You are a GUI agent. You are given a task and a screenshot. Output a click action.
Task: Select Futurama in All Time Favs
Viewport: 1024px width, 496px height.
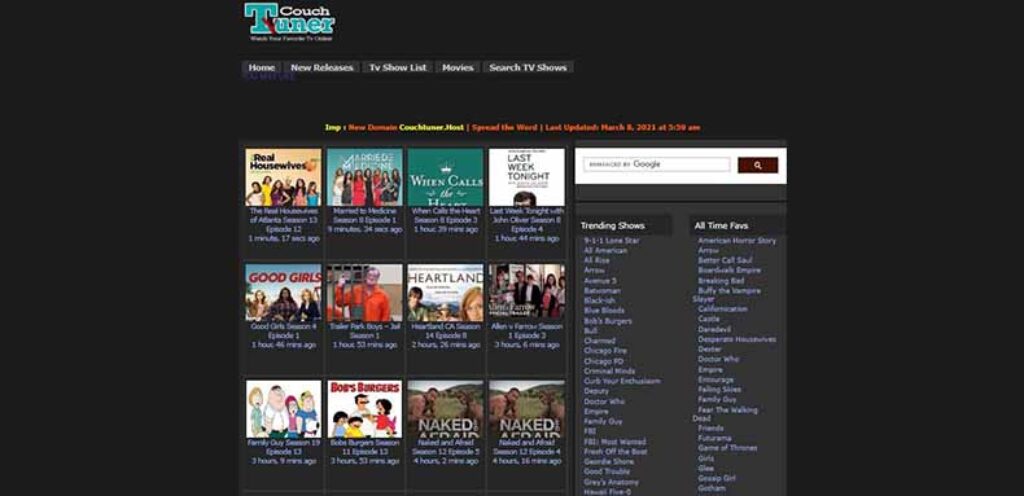point(714,439)
